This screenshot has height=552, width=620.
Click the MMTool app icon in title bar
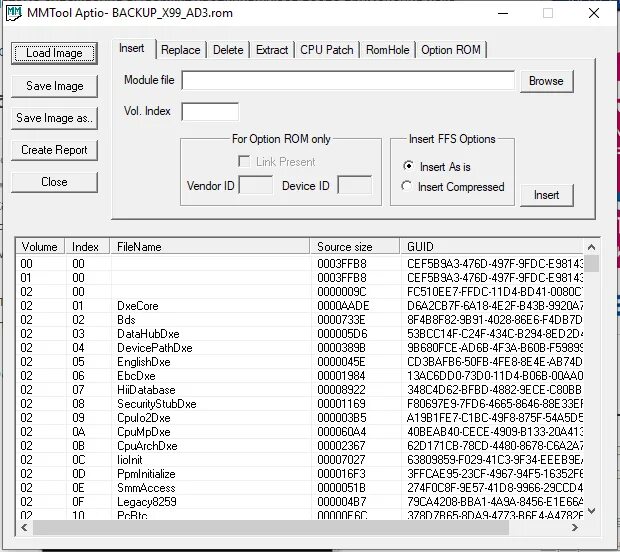14,13
